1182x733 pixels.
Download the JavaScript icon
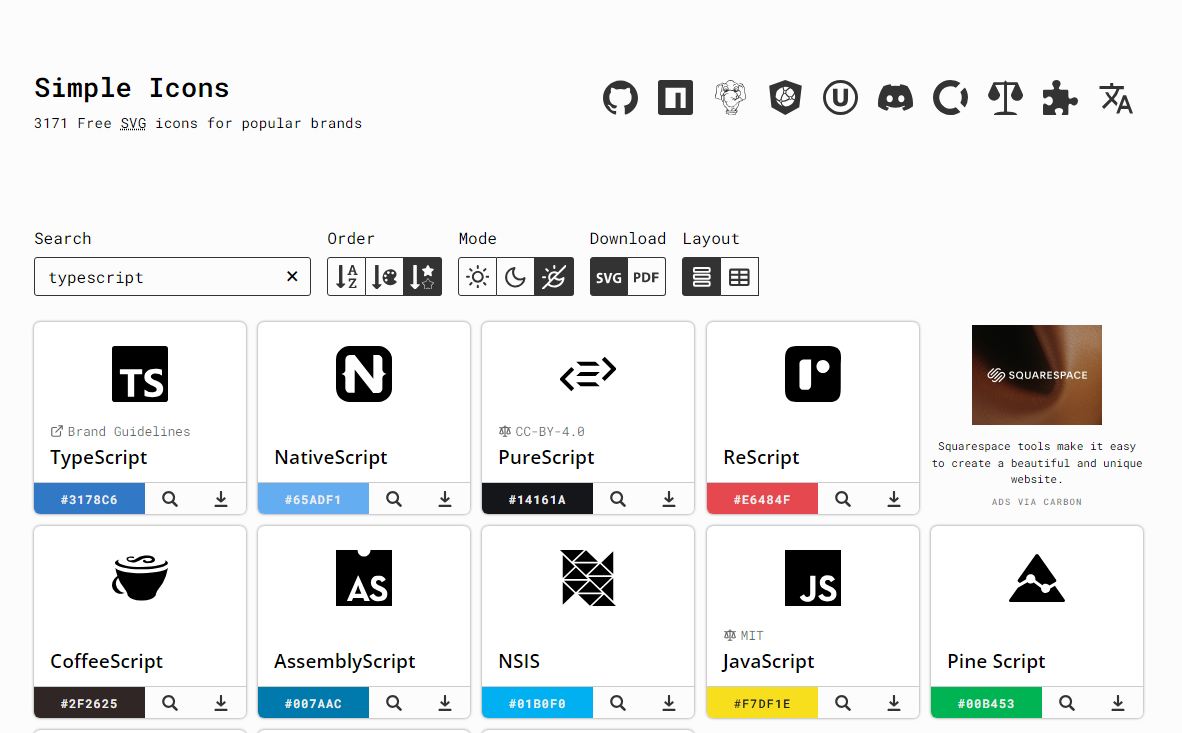pyautogui.click(x=893, y=704)
